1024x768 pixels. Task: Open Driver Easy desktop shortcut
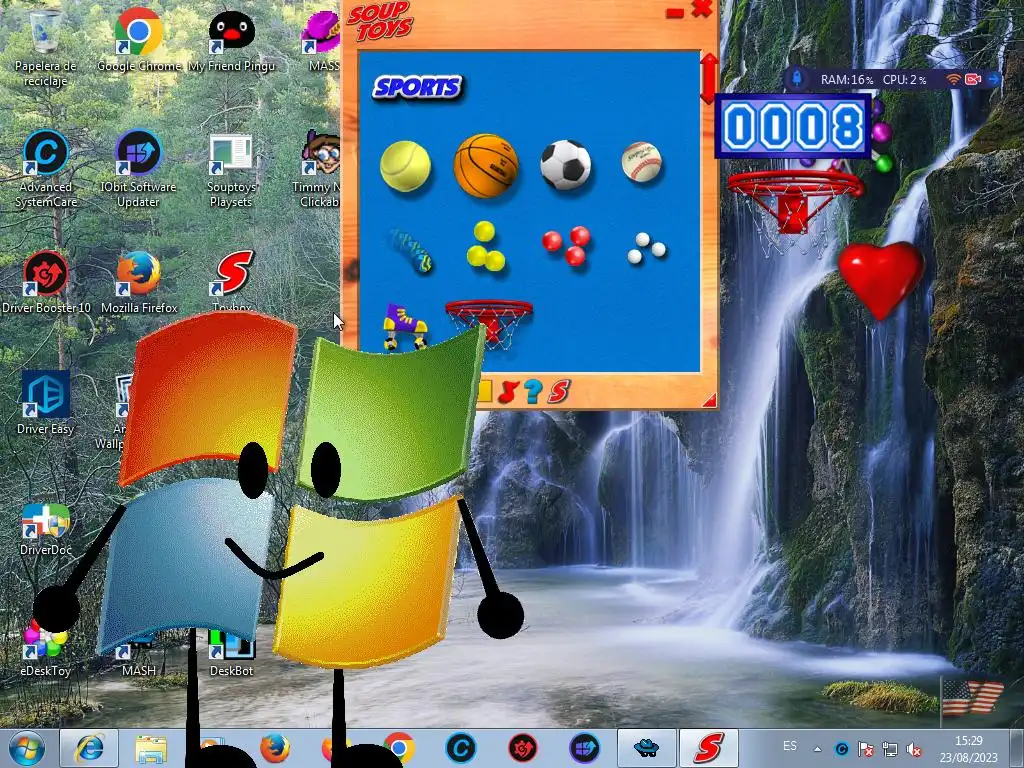[x=45, y=403]
